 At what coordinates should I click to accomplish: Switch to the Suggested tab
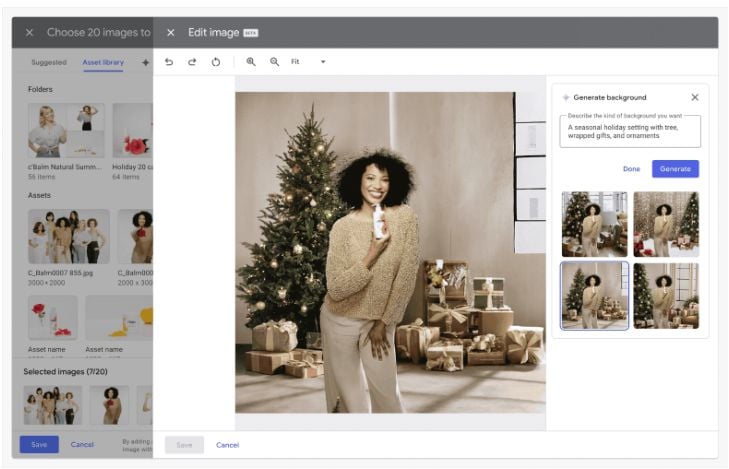(x=49, y=62)
